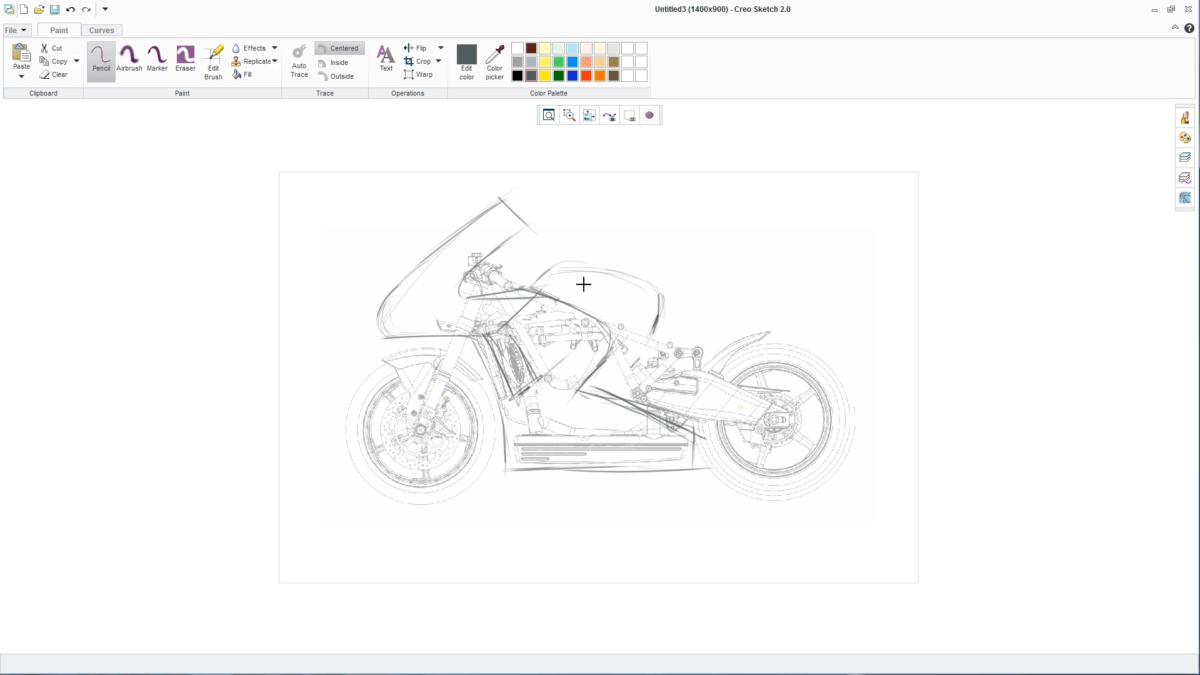The width and height of the screenshot is (1200, 675).
Task: Toggle curve display in floating toolbar
Action: [x=609, y=116]
